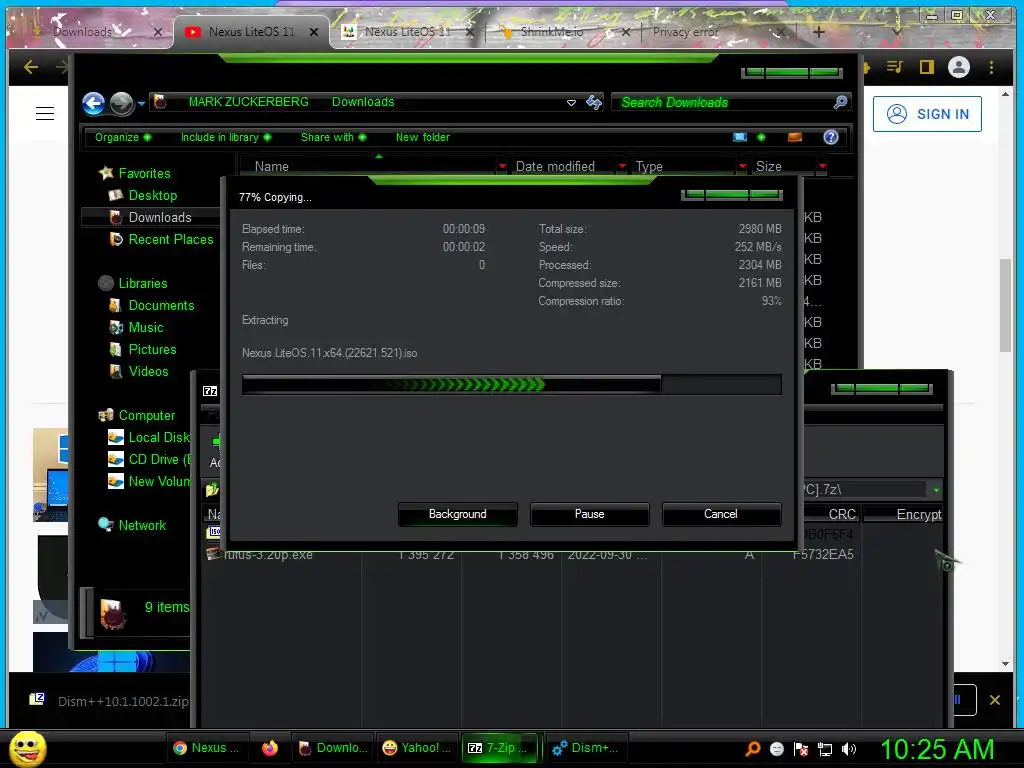Switch to Dism++ taskbar button
Screen dimensions: 1024x768
coord(584,748)
